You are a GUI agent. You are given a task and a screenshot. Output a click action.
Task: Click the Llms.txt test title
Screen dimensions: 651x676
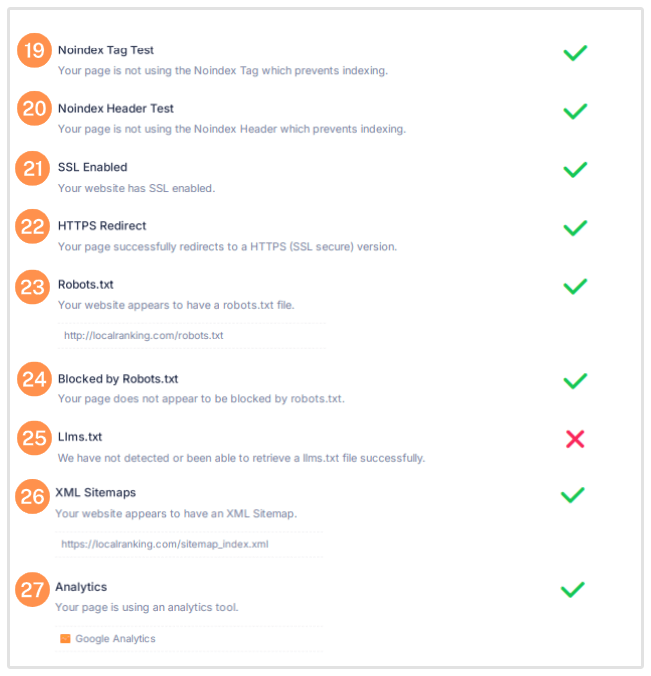coord(80,437)
